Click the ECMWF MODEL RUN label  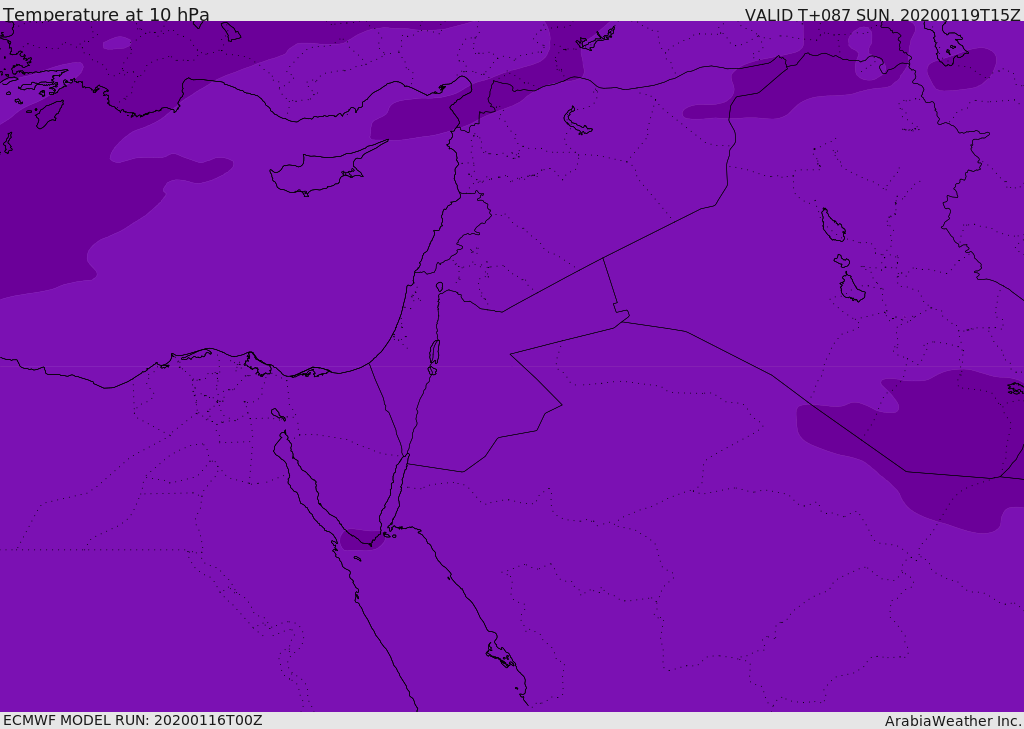(132, 720)
